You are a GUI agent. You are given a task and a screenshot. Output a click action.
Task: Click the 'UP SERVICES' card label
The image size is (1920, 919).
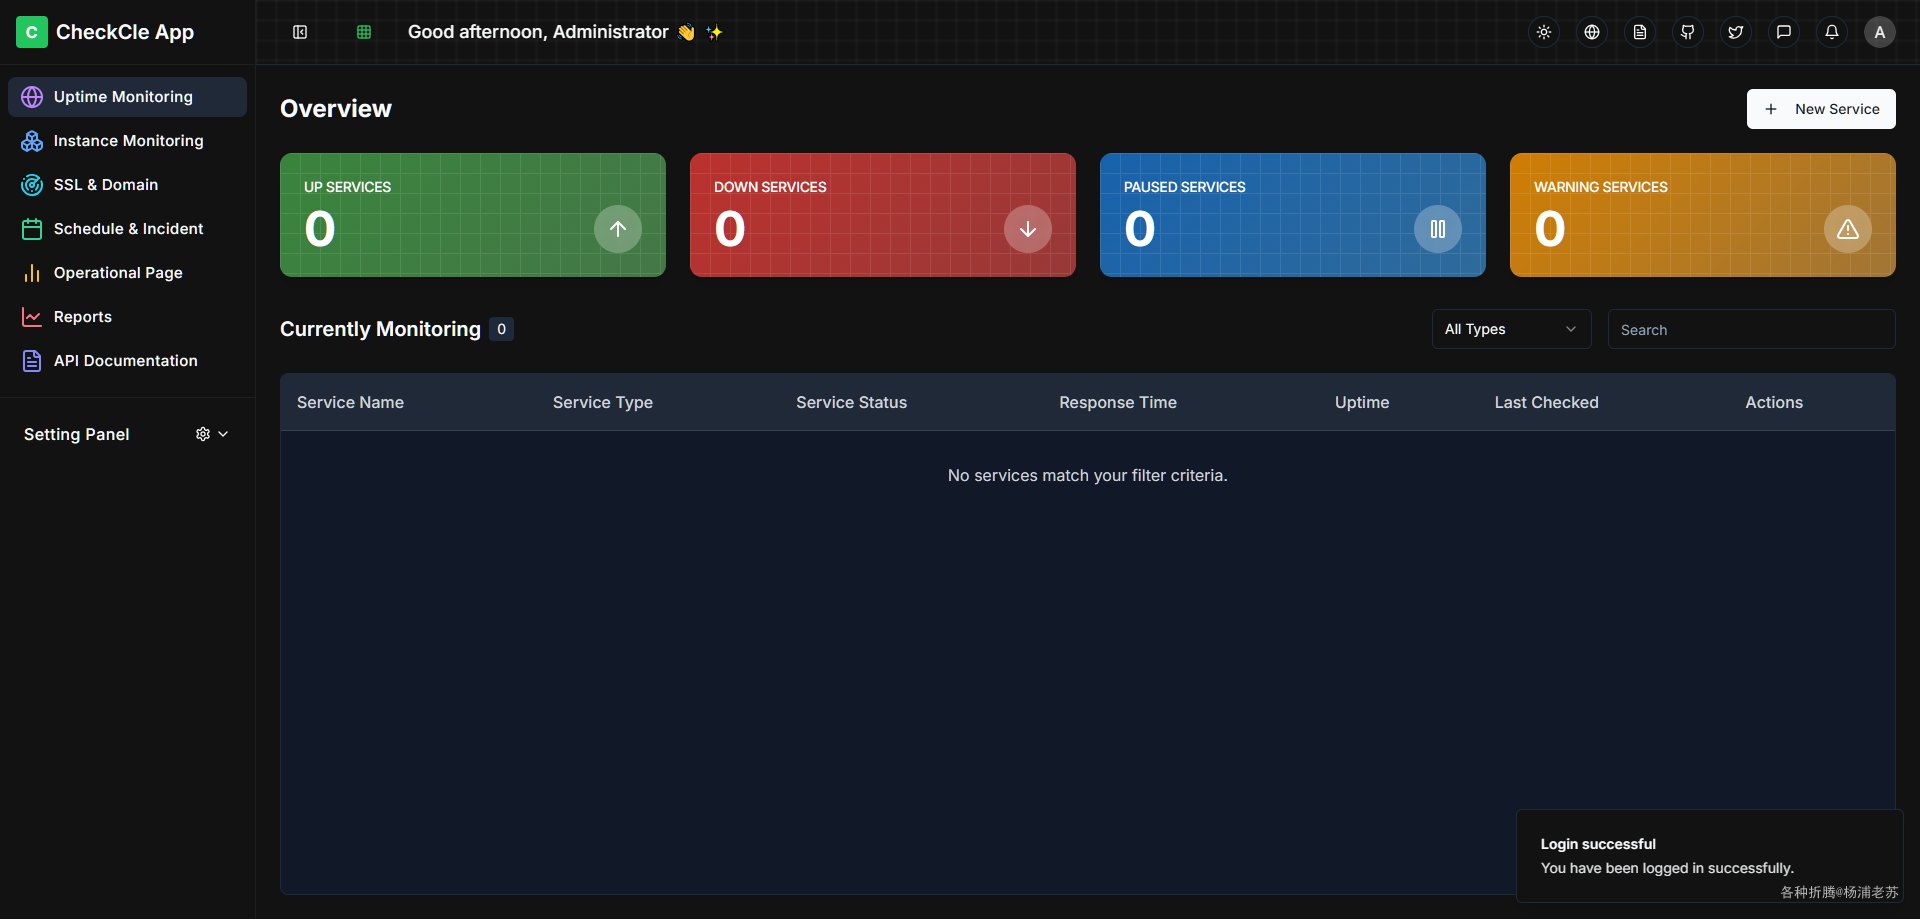coord(347,187)
